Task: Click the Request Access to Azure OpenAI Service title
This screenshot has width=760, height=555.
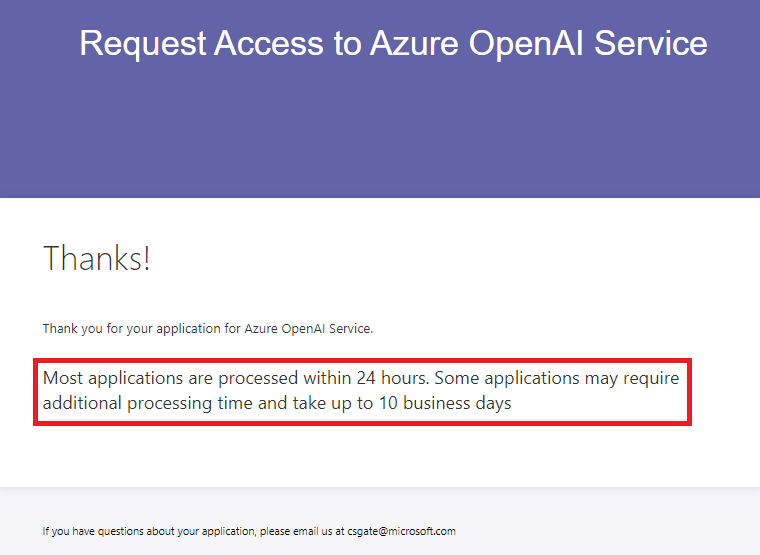Action: click(393, 44)
